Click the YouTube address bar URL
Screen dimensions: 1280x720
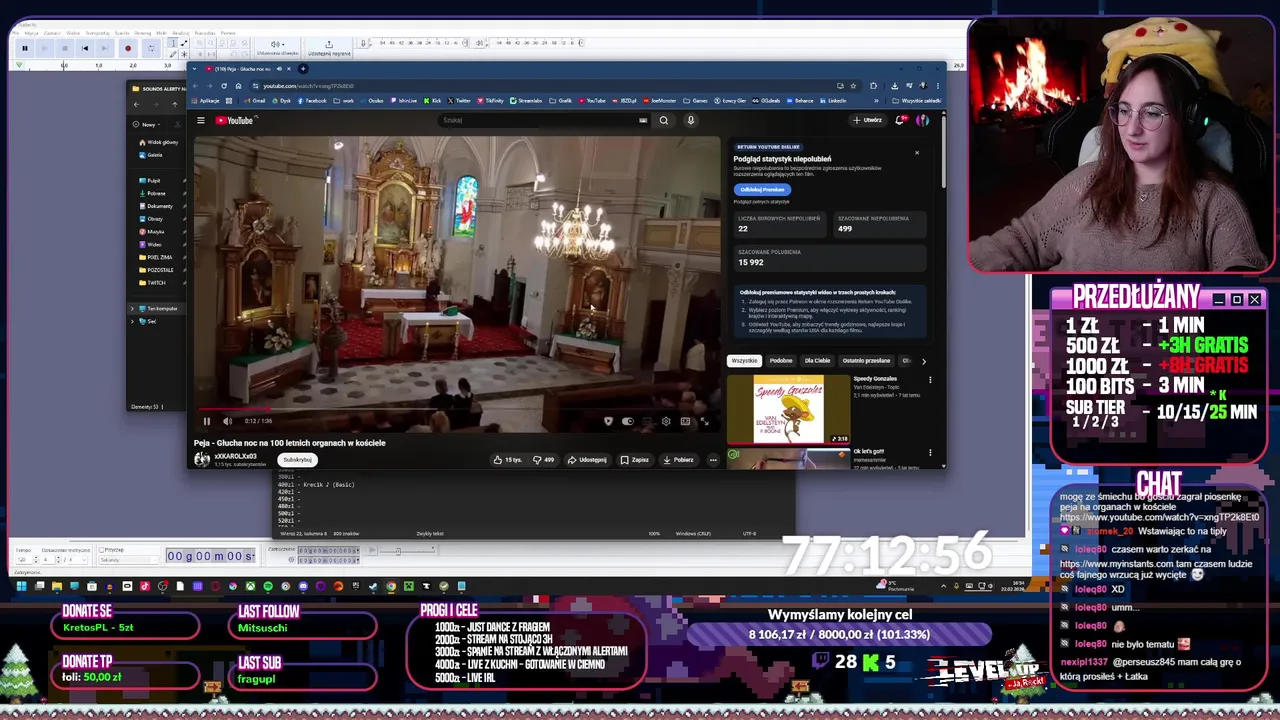tap(308, 86)
